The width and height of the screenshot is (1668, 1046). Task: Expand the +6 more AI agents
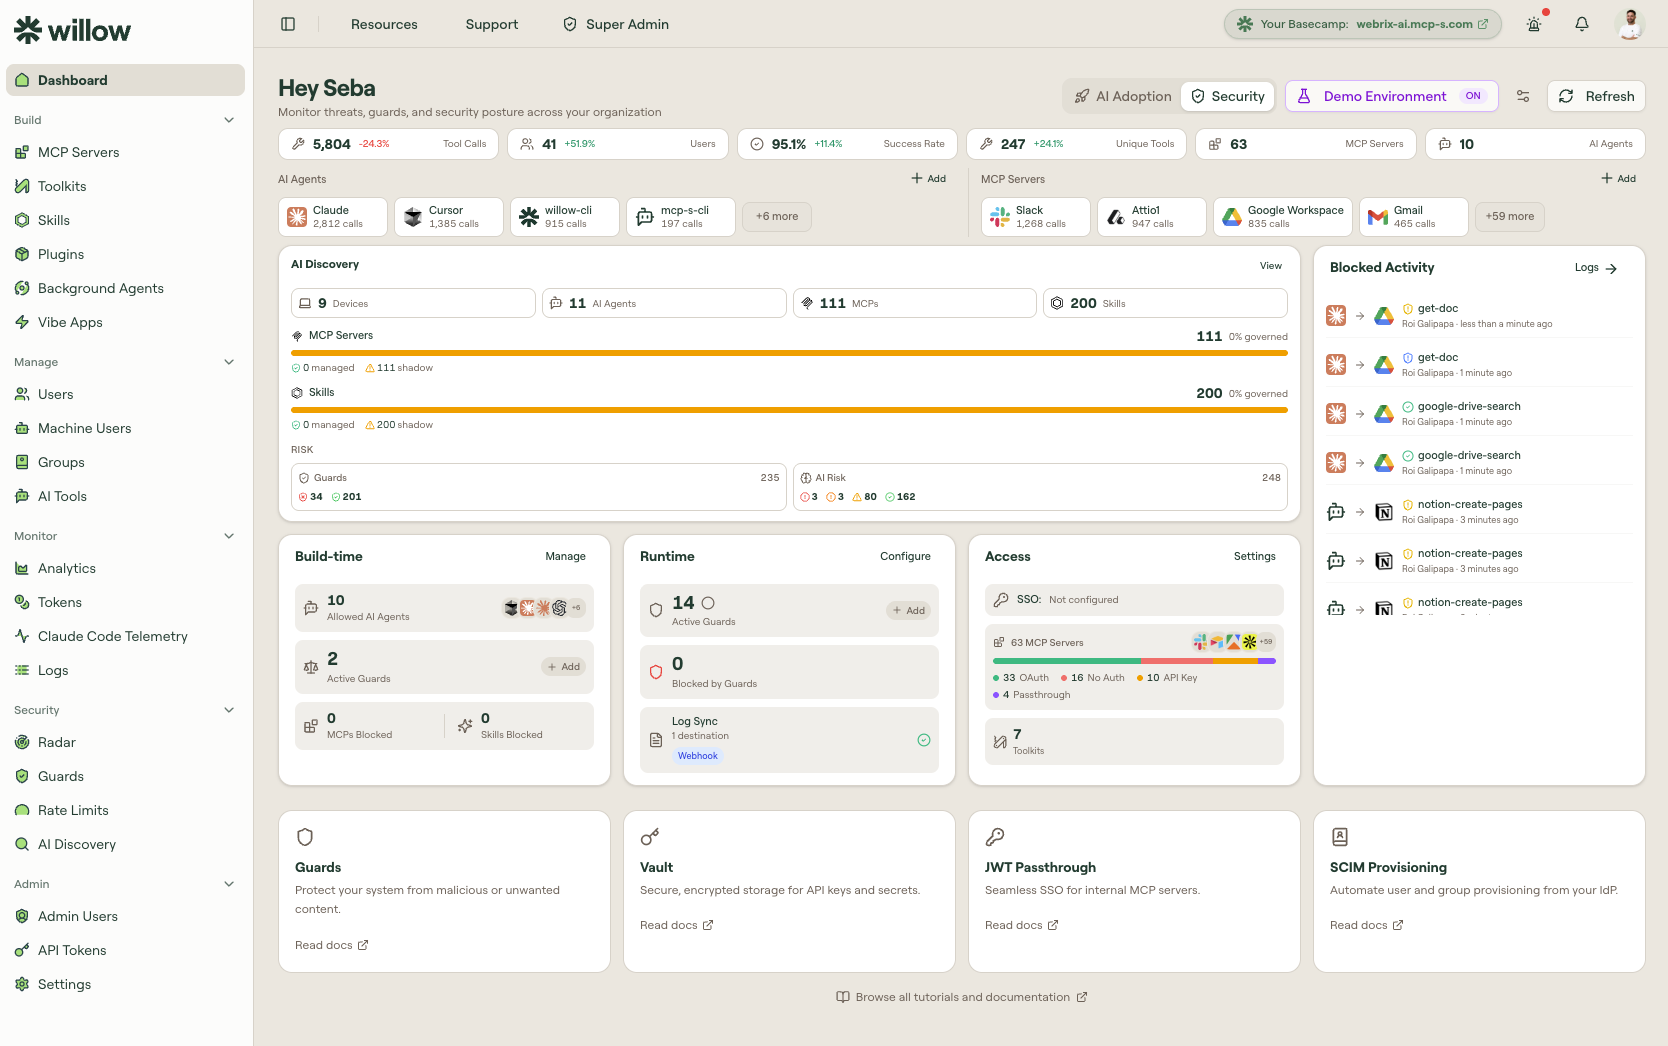777,217
